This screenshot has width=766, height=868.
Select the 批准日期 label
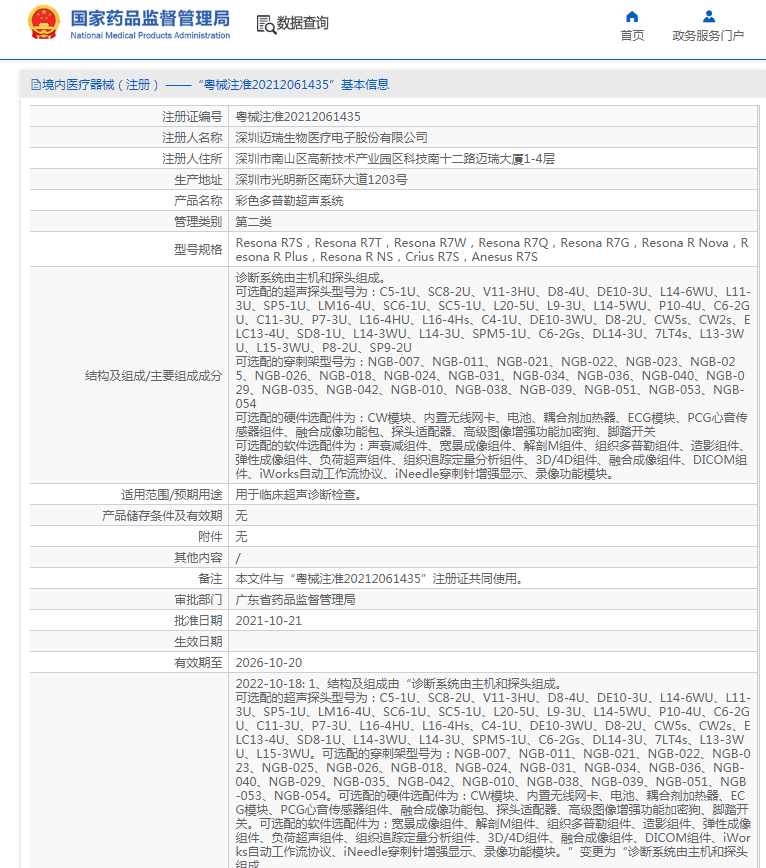[x=198, y=621]
